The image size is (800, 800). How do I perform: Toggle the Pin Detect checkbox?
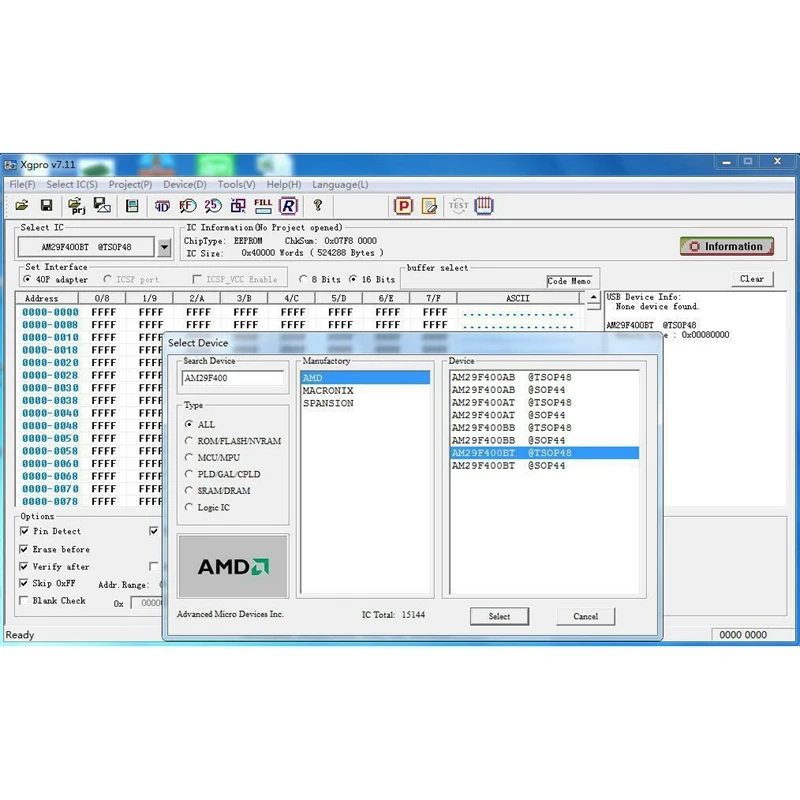[24, 531]
